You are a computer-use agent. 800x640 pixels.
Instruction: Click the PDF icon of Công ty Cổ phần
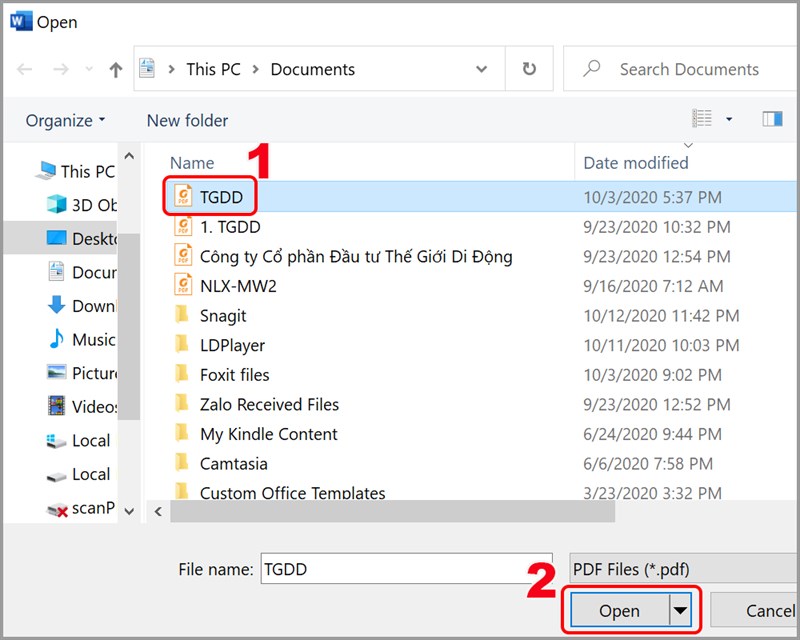183,255
